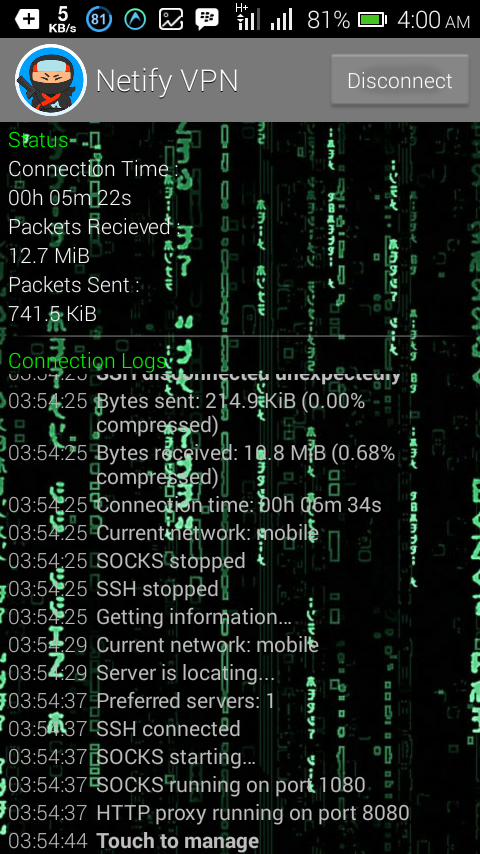Tap the H+ mobile data signal icon
Viewport: 480px width, 854px height.
point(247,17)
